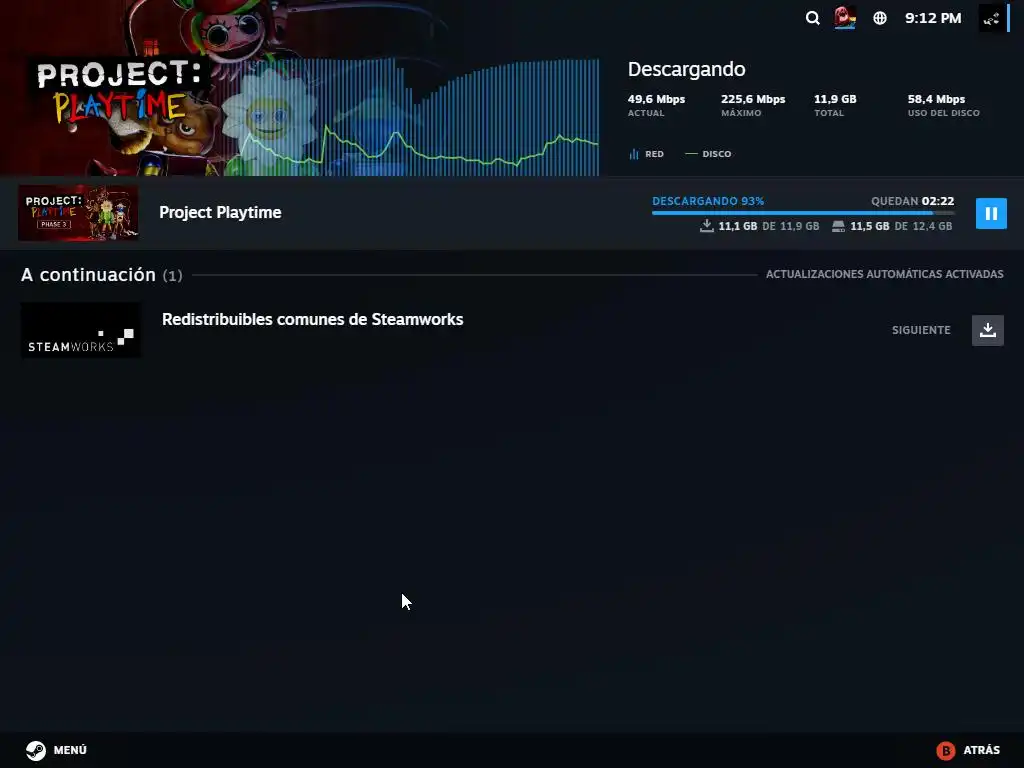This screenshot has width=1024, height=768.
Task: Open the user avatar in the header
Action: coord(845,18)
